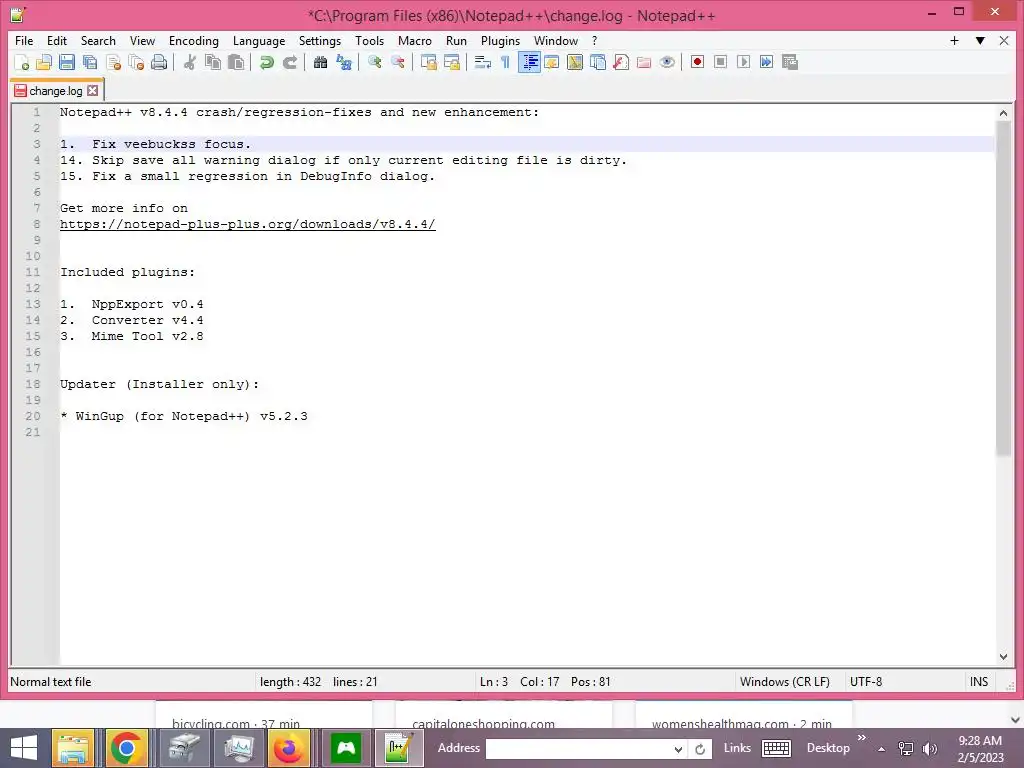Screen dimensions: 1024x768
Task: Click the taskbar Address input field
Action: coord(578,749)
